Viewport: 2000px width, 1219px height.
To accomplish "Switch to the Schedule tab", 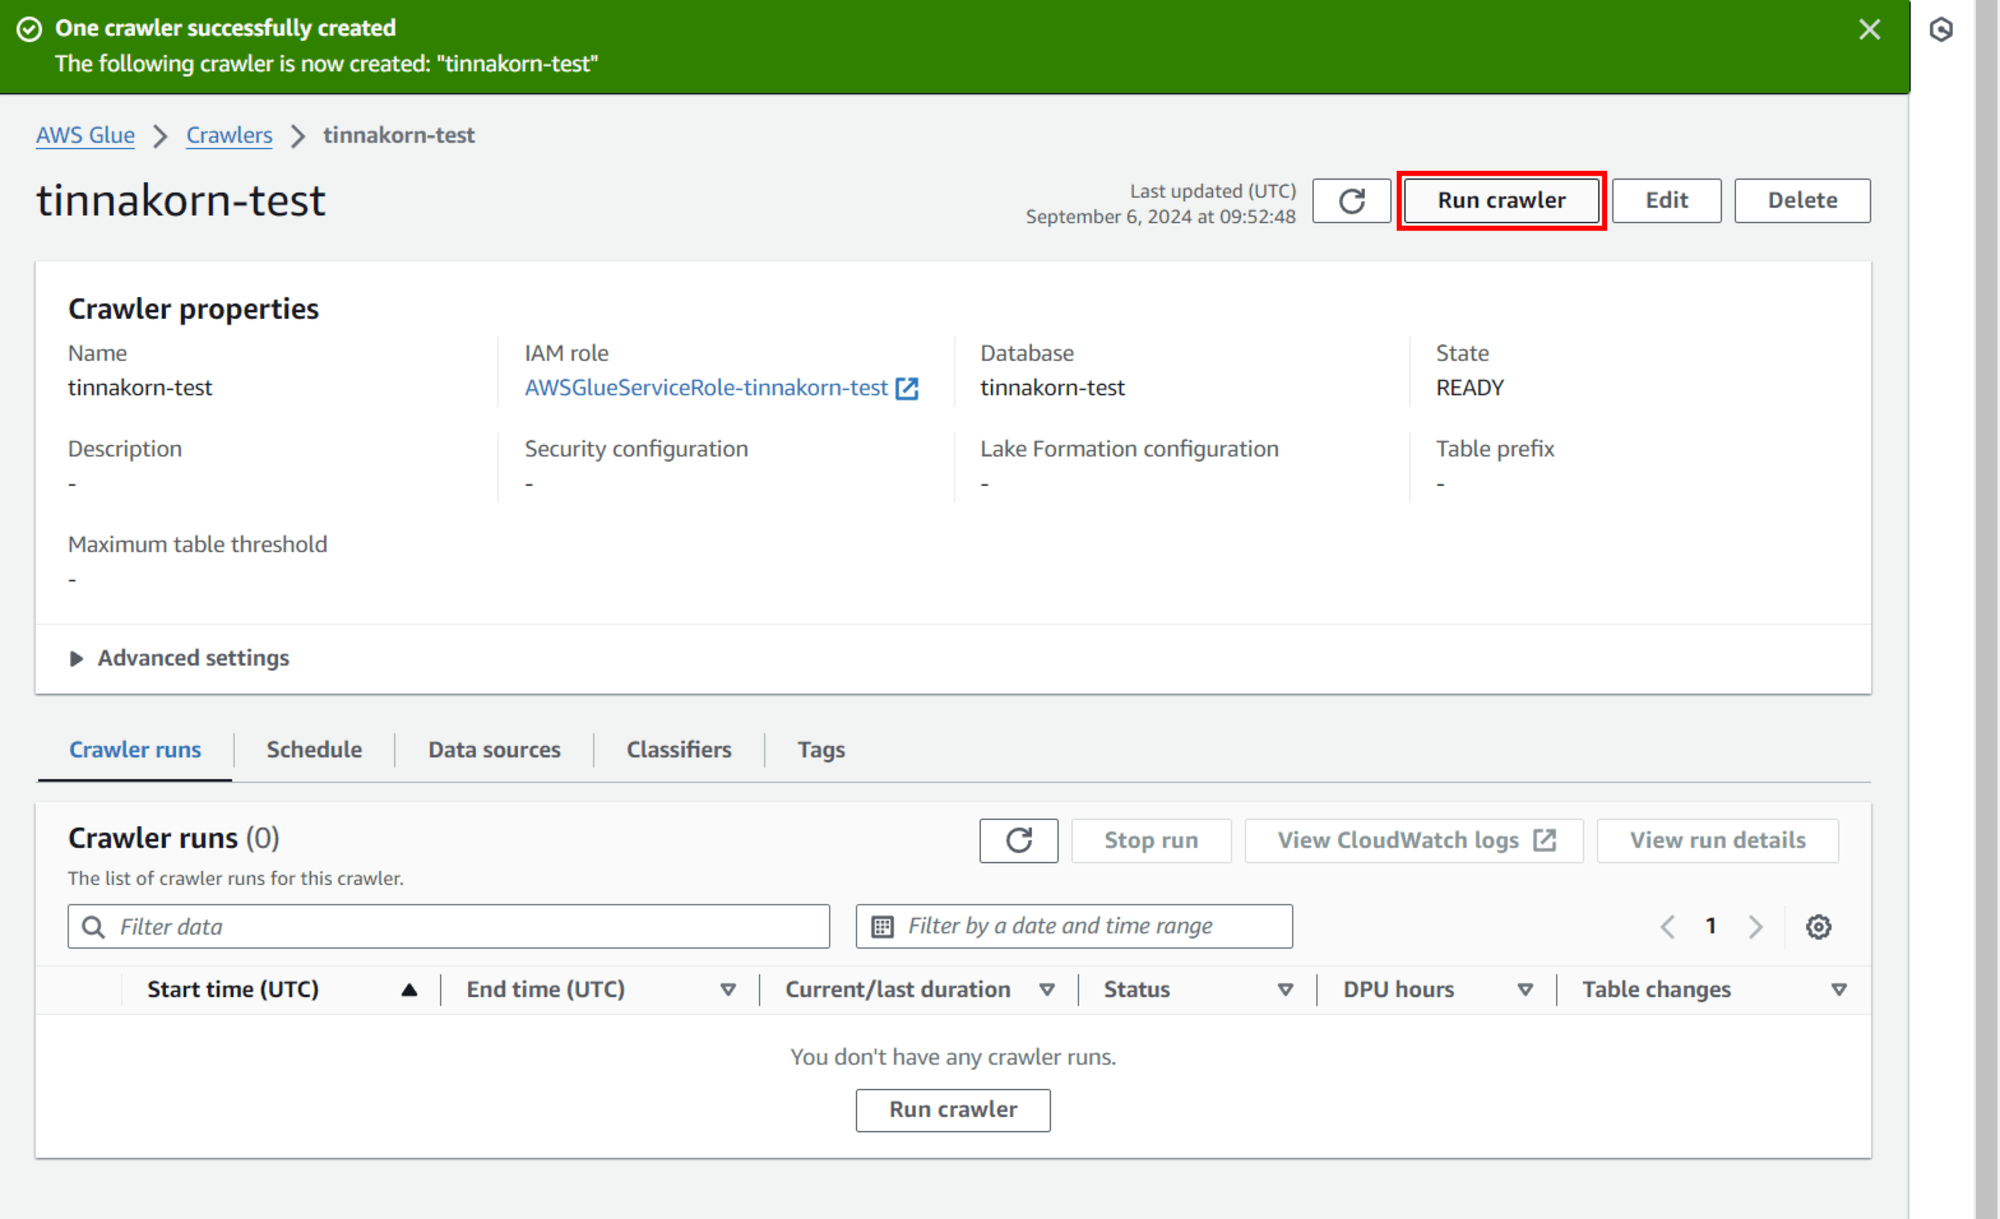I will (x=314, y=750).
